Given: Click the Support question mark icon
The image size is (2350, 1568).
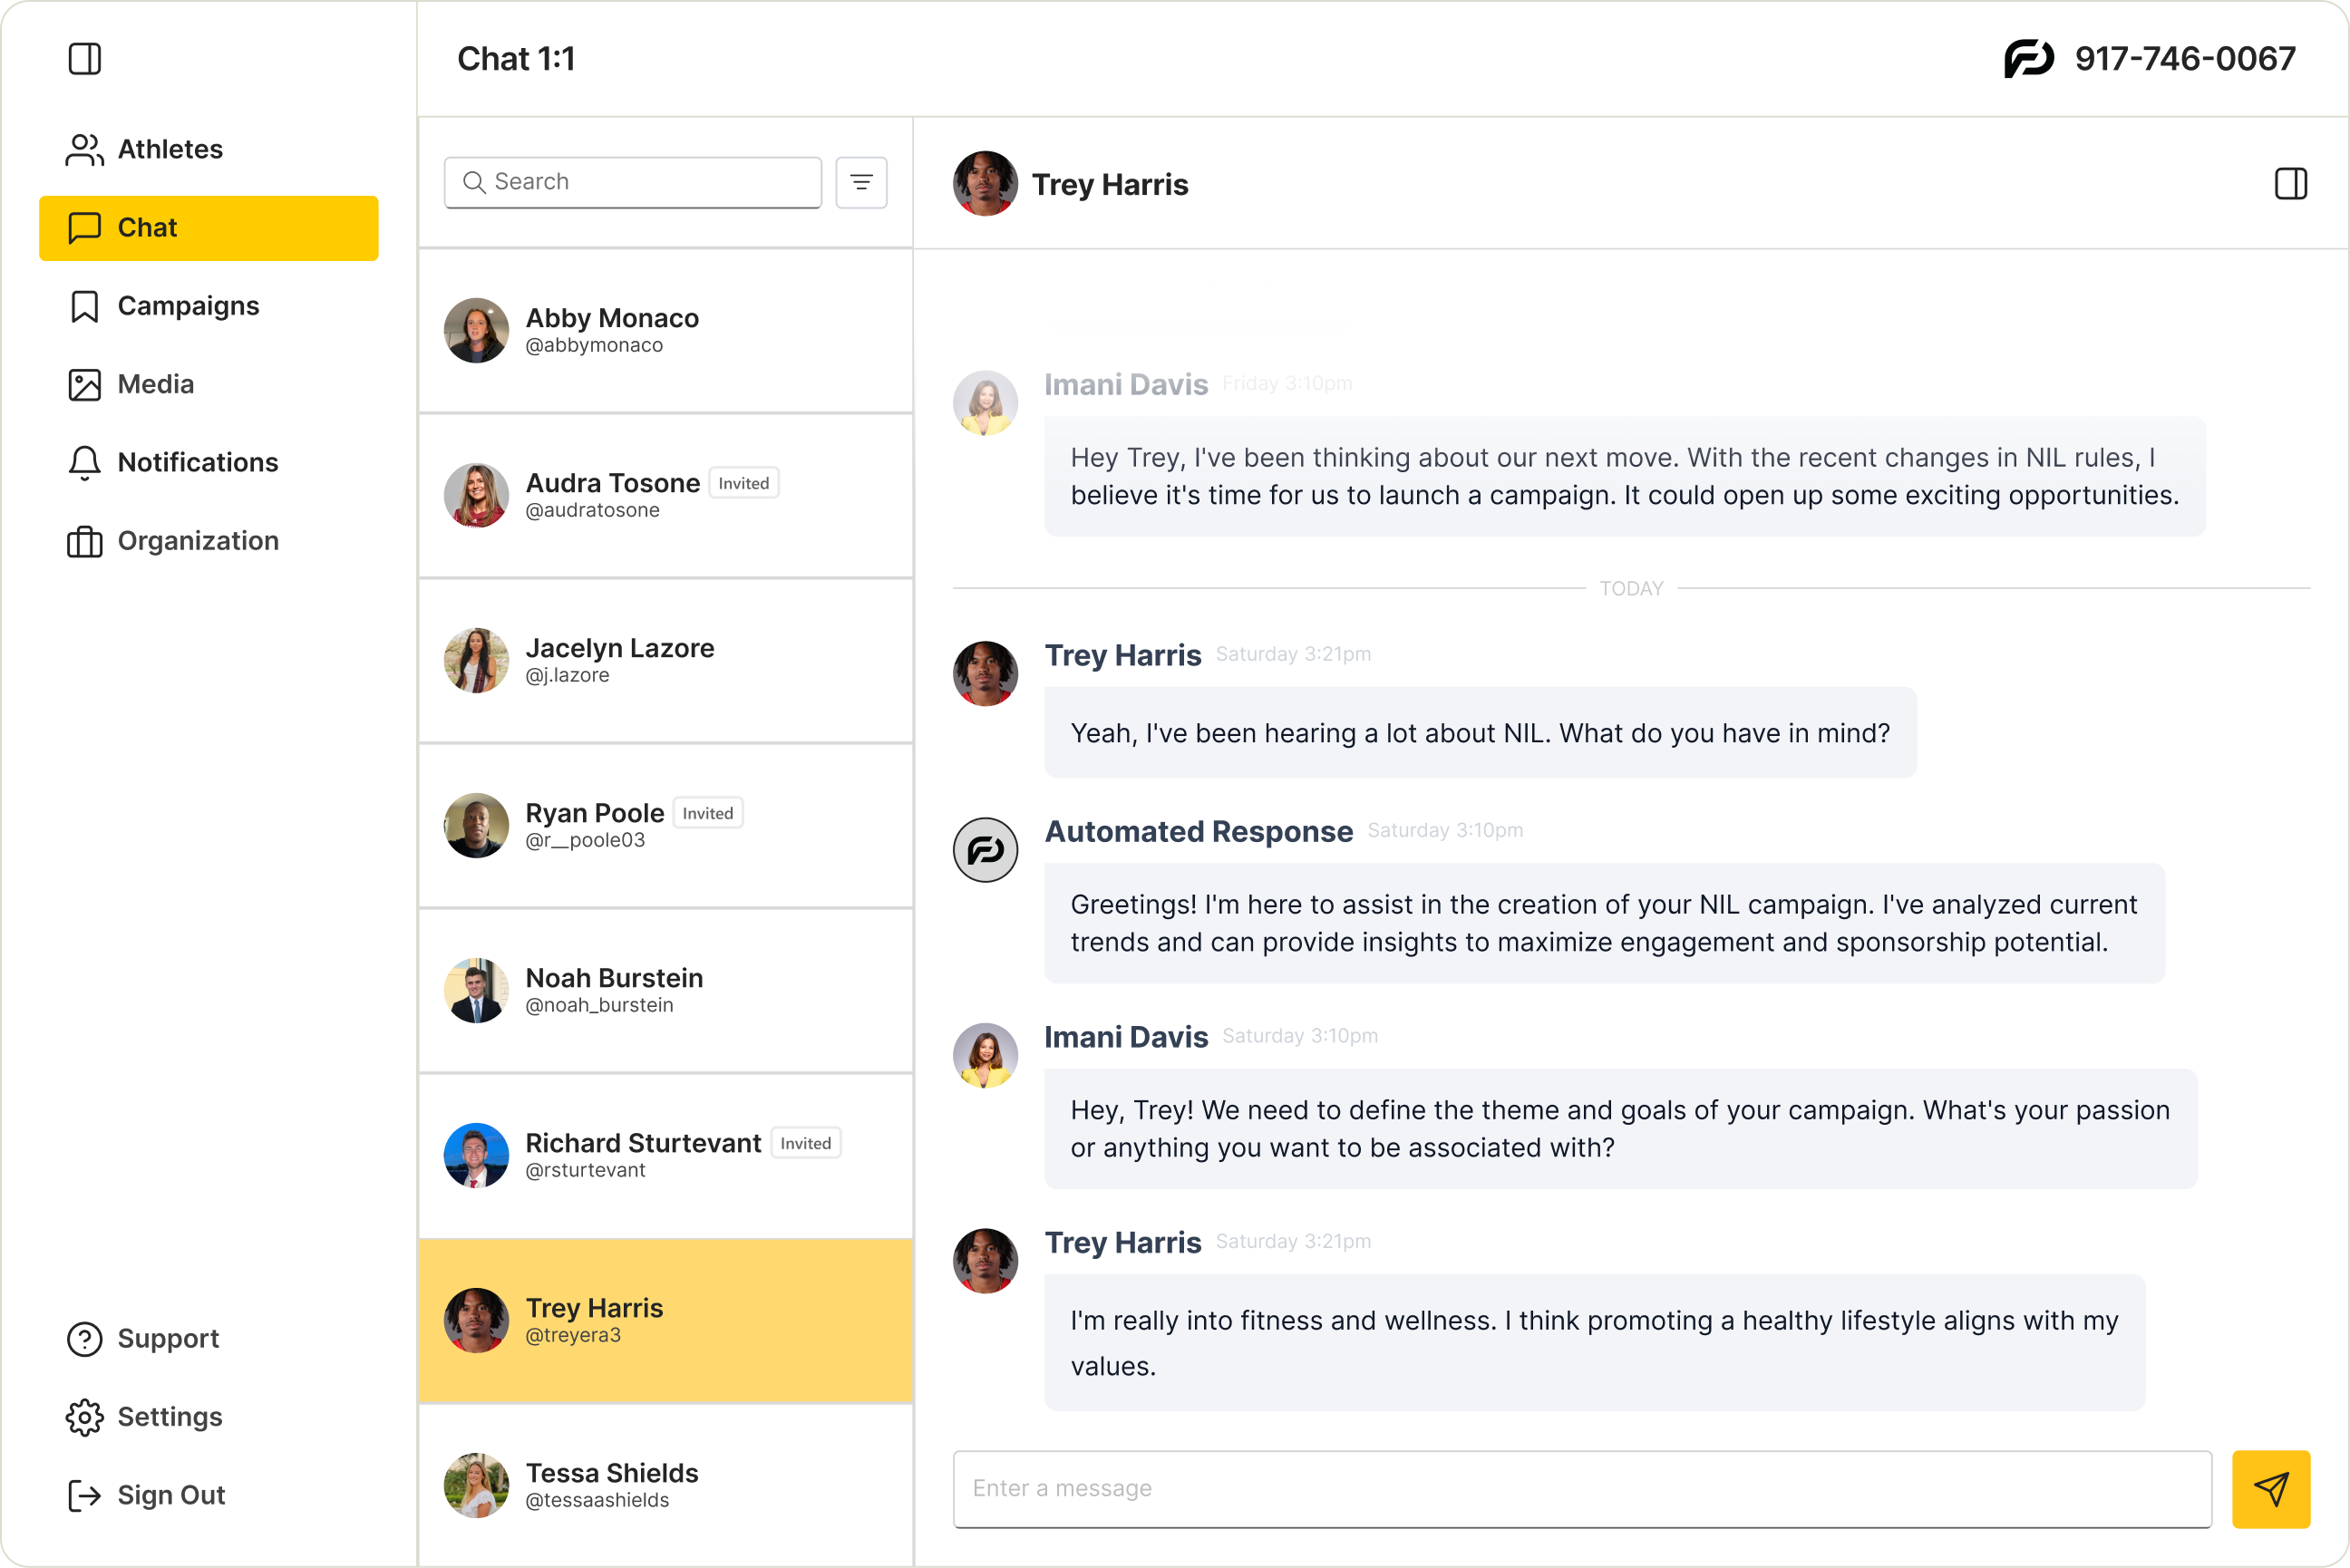Looking at the screenshot, I should click(85, 1338).
